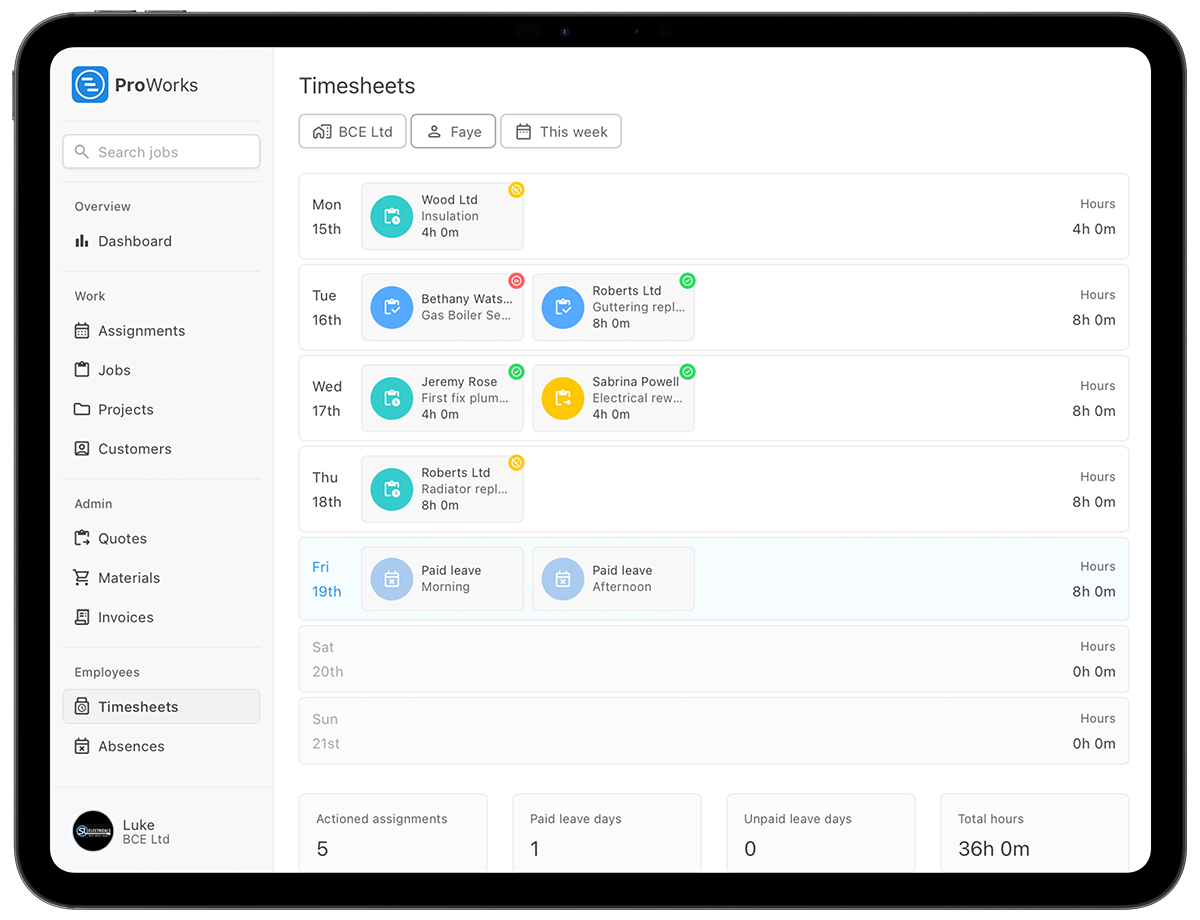Click the Jobs briefcase icon
This screenshot has width=1200, height=920.
coord(81,369)
